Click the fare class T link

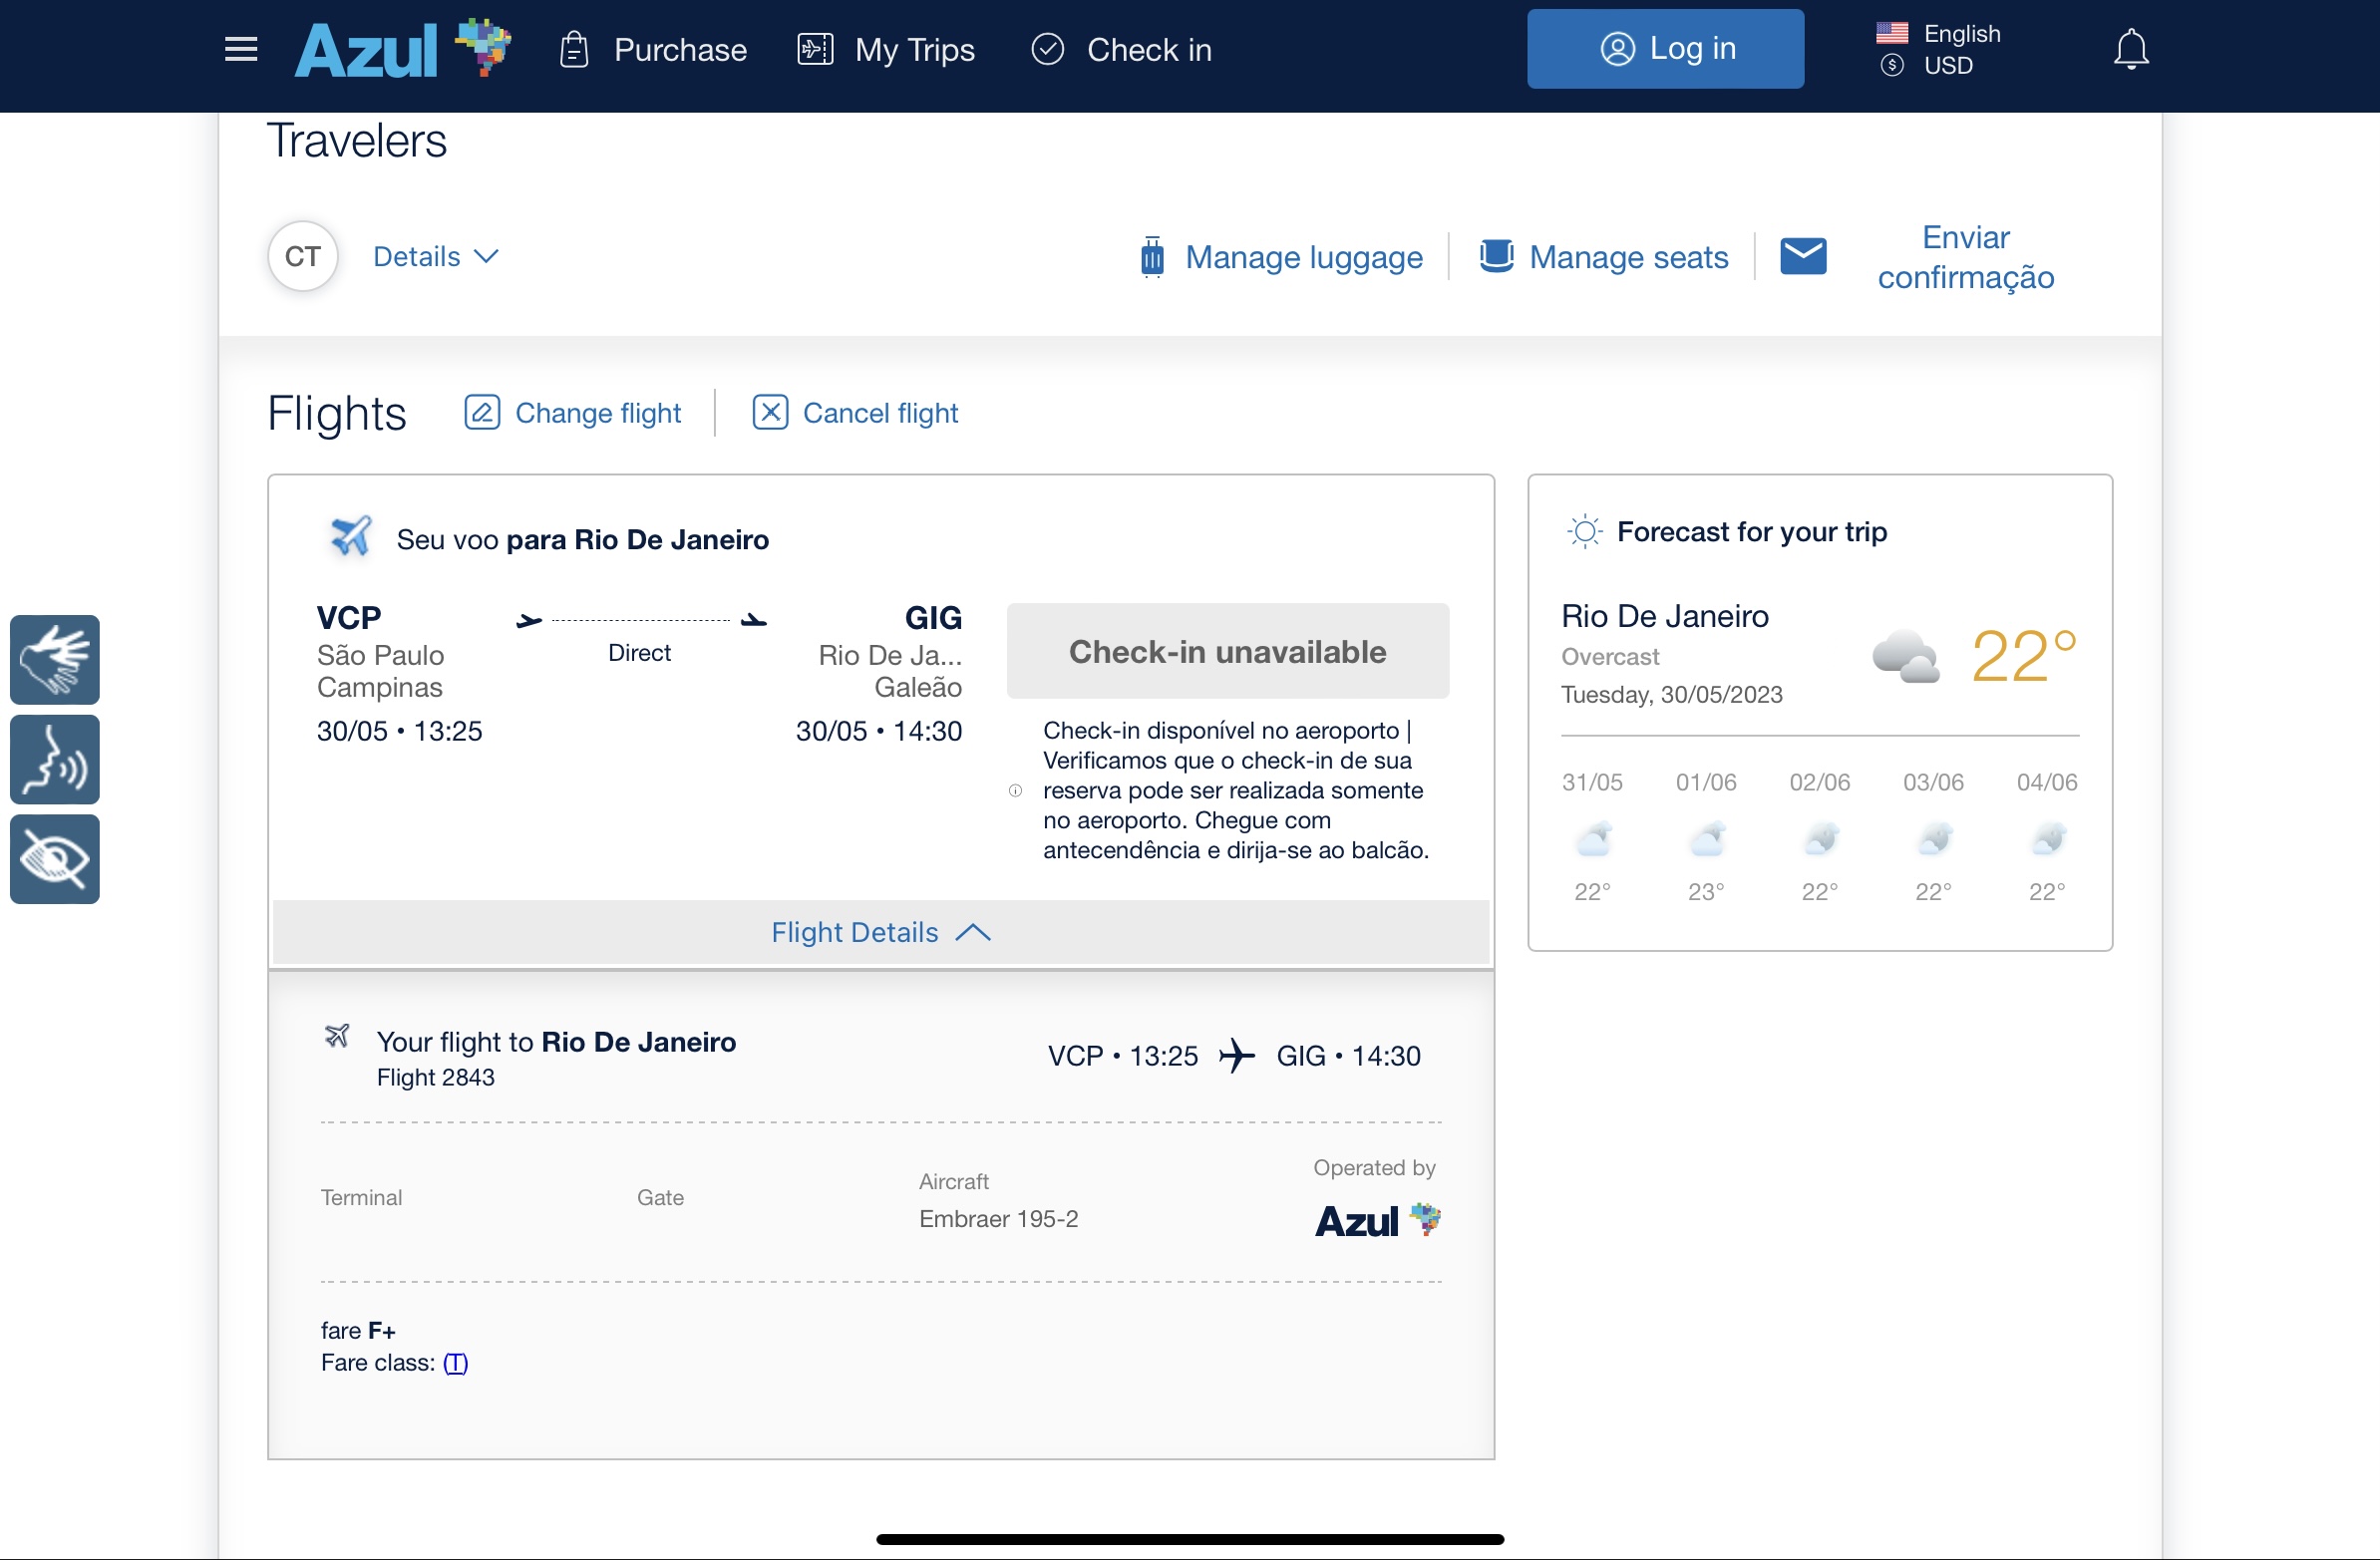[455, 1362]
